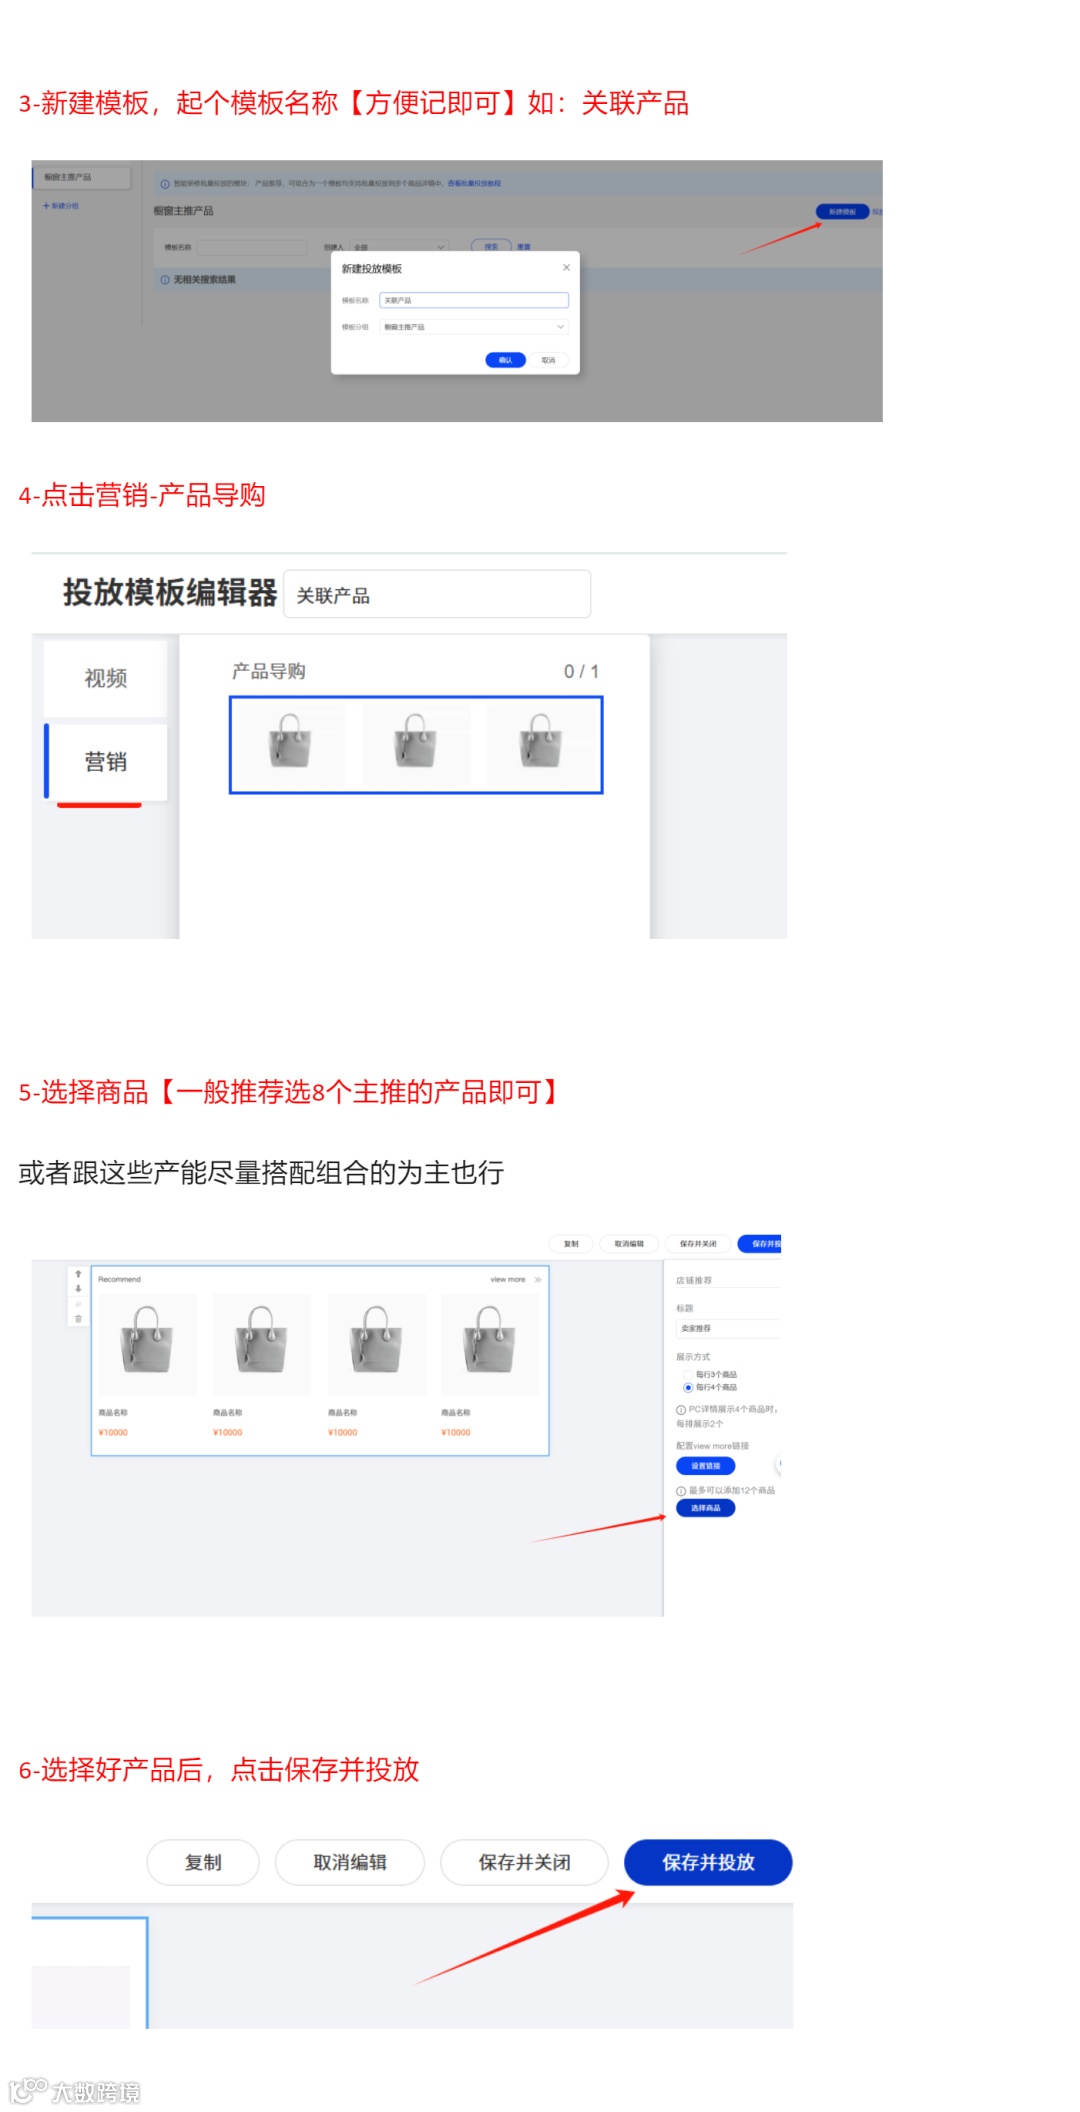The width and height of the screenshot is (1080, 2112).
Task: Click the double-chevron icon after view more
Action: (538, 1279)
